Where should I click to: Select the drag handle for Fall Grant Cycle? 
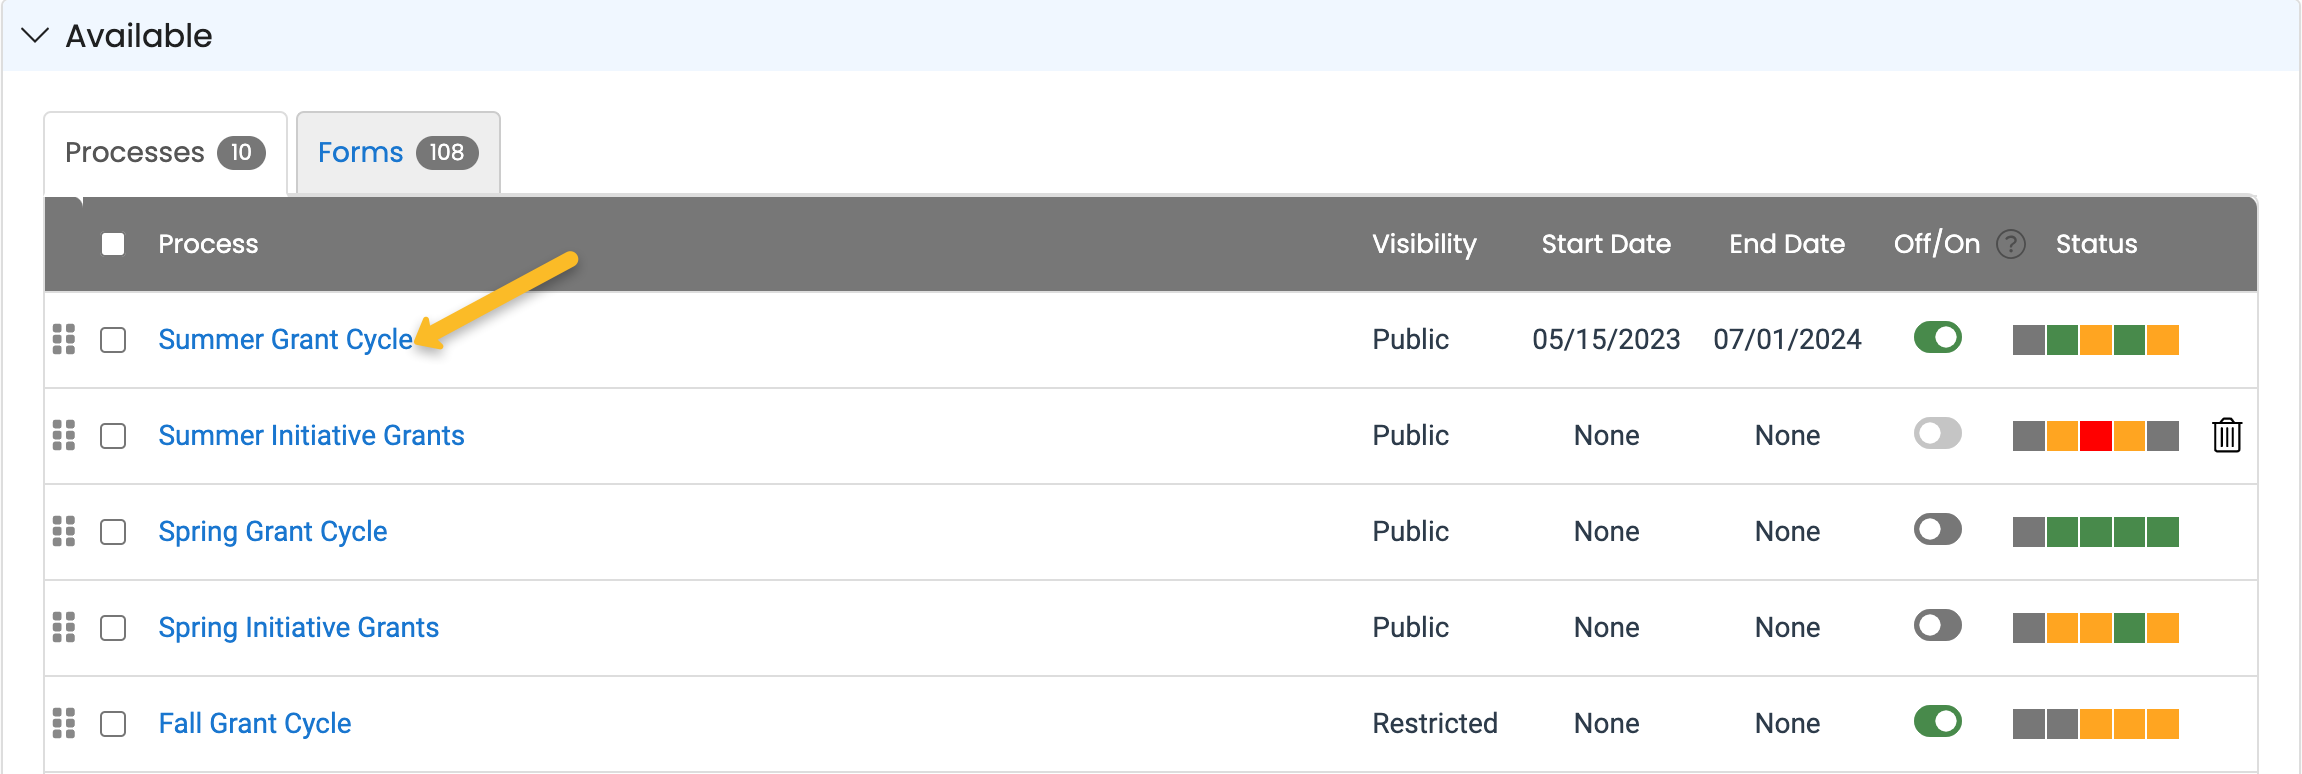click(64, 724)
